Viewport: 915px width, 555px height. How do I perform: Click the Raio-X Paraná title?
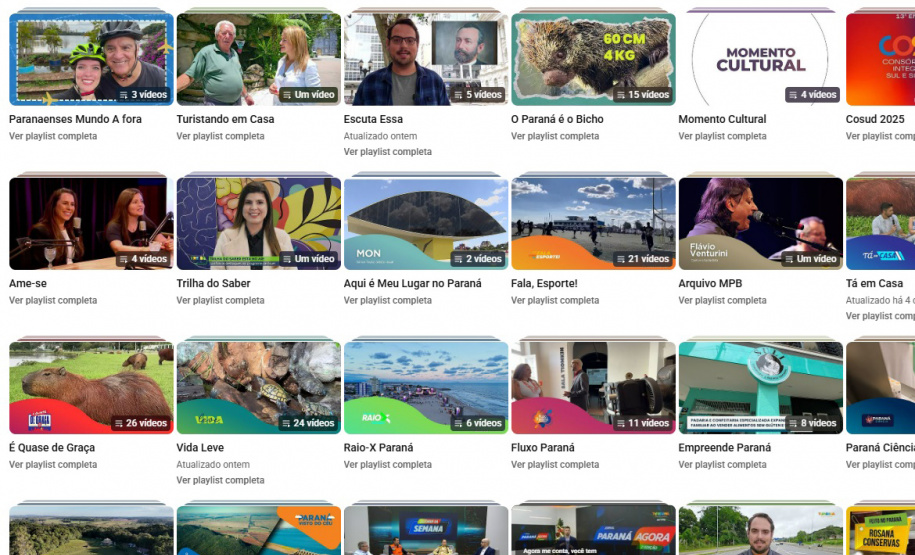click(x=378, y=448)
